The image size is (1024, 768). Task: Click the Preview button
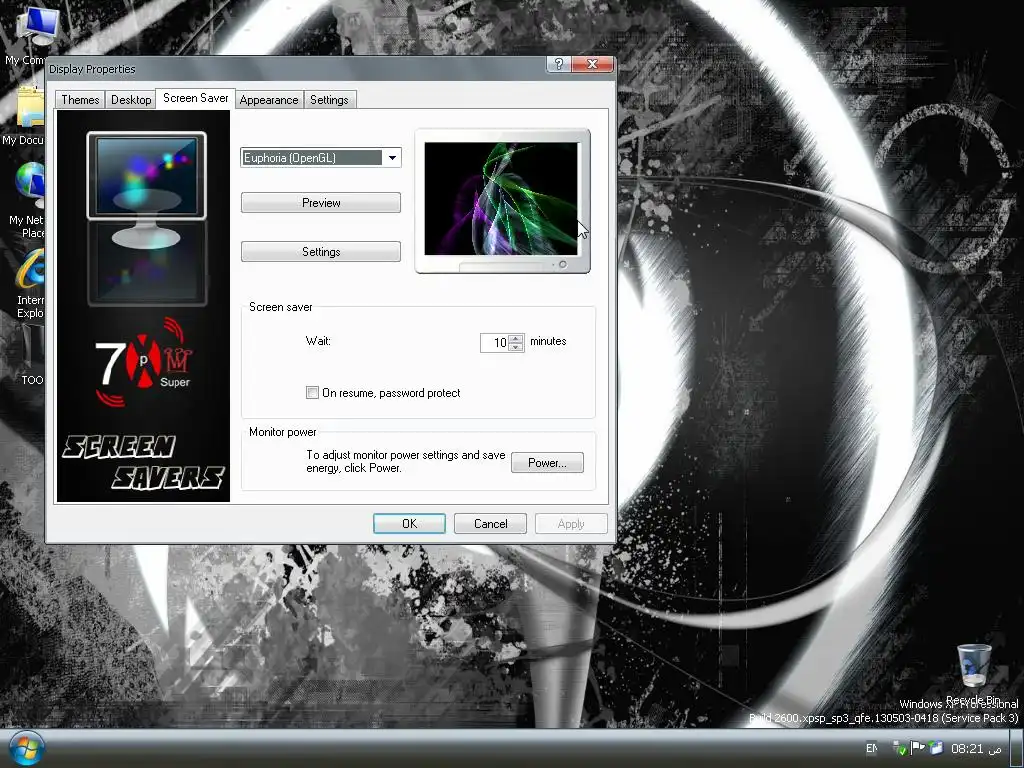(x=321, y=202)
